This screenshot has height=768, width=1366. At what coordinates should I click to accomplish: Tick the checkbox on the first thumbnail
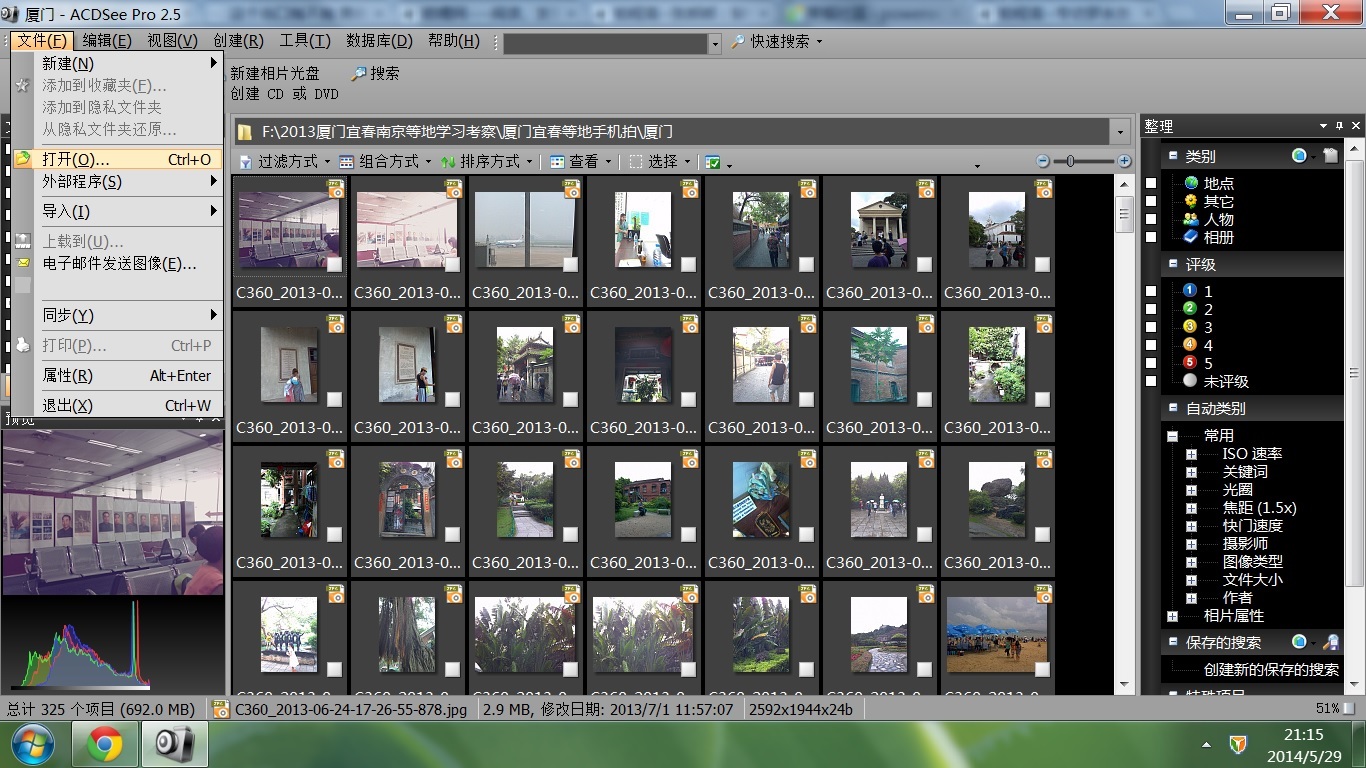334,265
